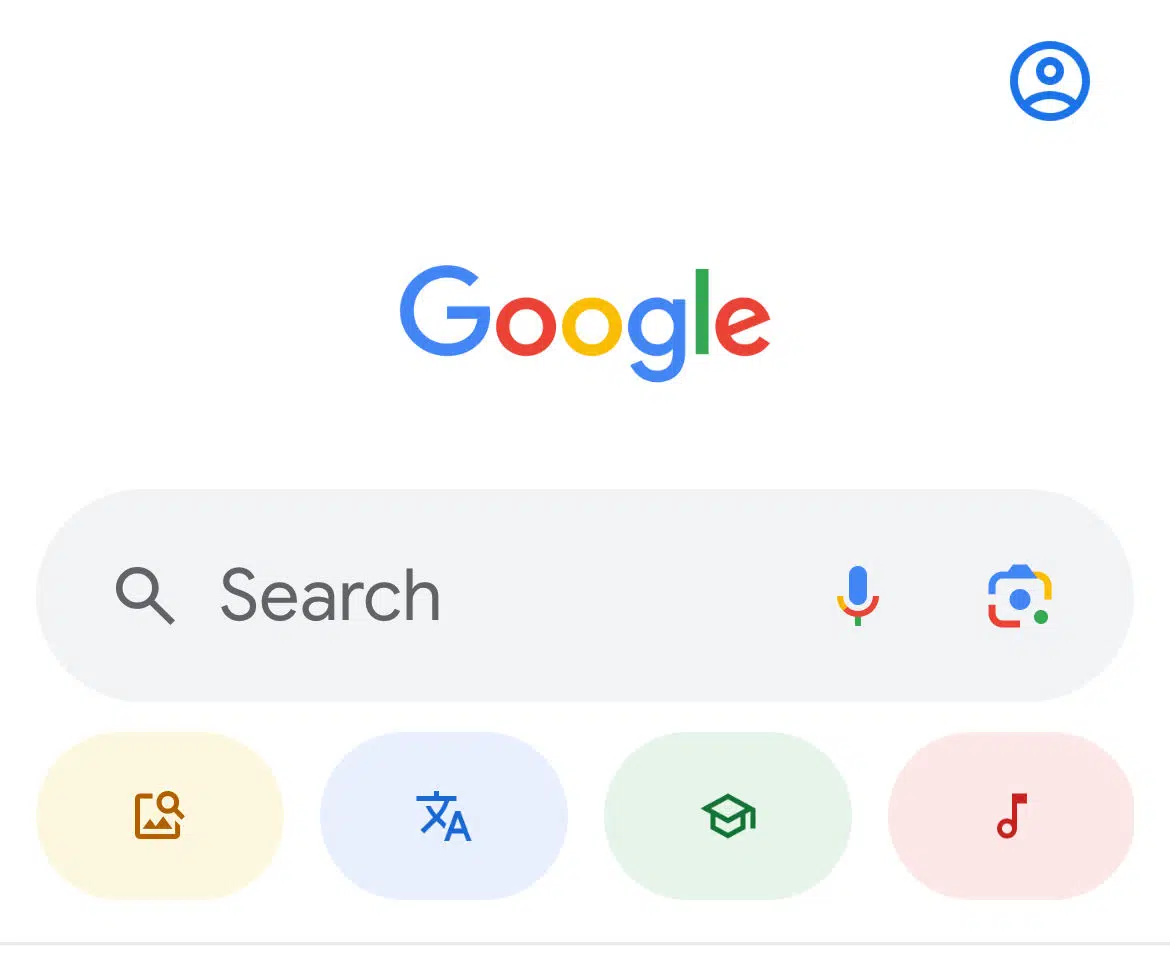1170x960 pixels.
Task: Open Google Translate via the blue chip
Action: click(x=443, y=816)
